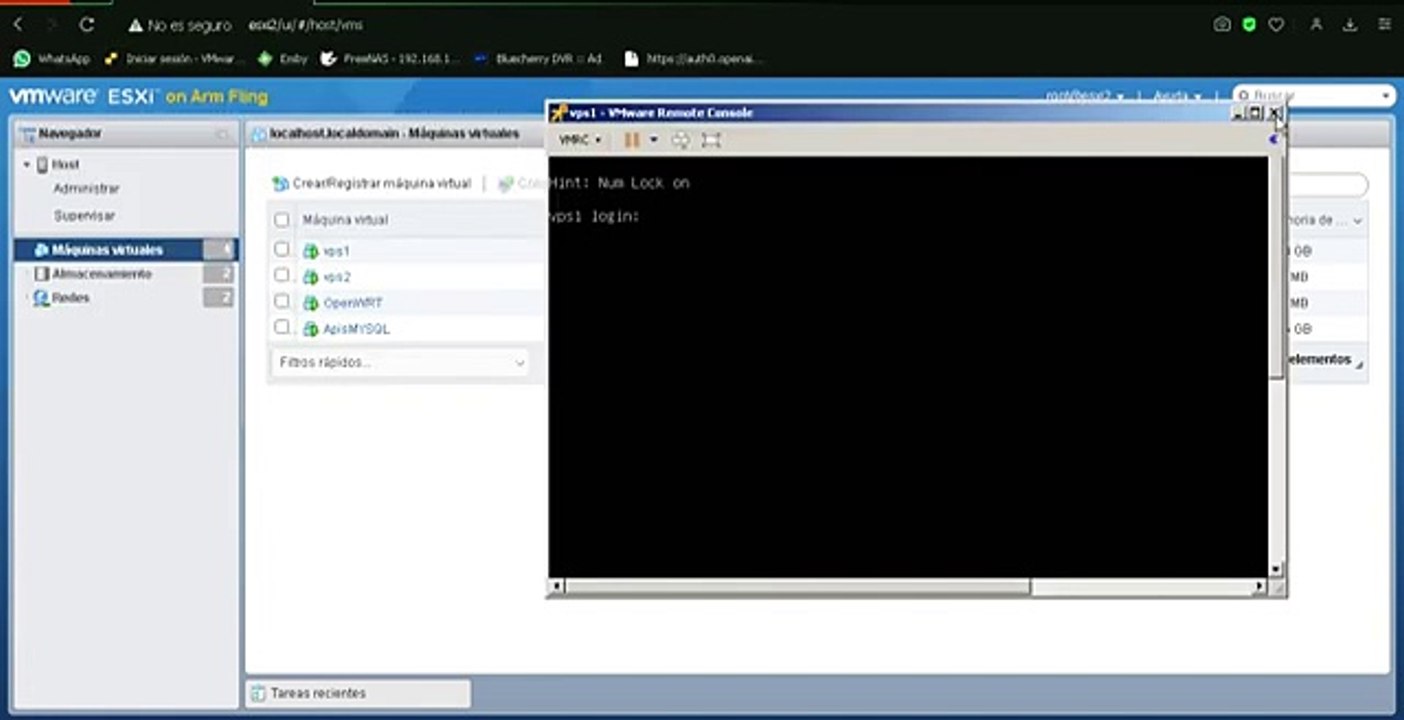
Task: Go back in the browser
Action: pyautogui.click(x=18, y=24)
